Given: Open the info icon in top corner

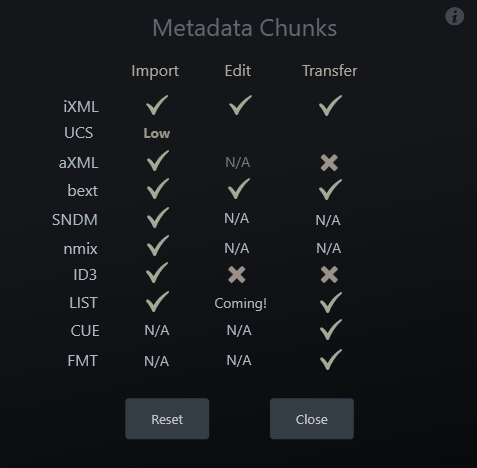Looking at the screenshot, I should coord(454,16).
